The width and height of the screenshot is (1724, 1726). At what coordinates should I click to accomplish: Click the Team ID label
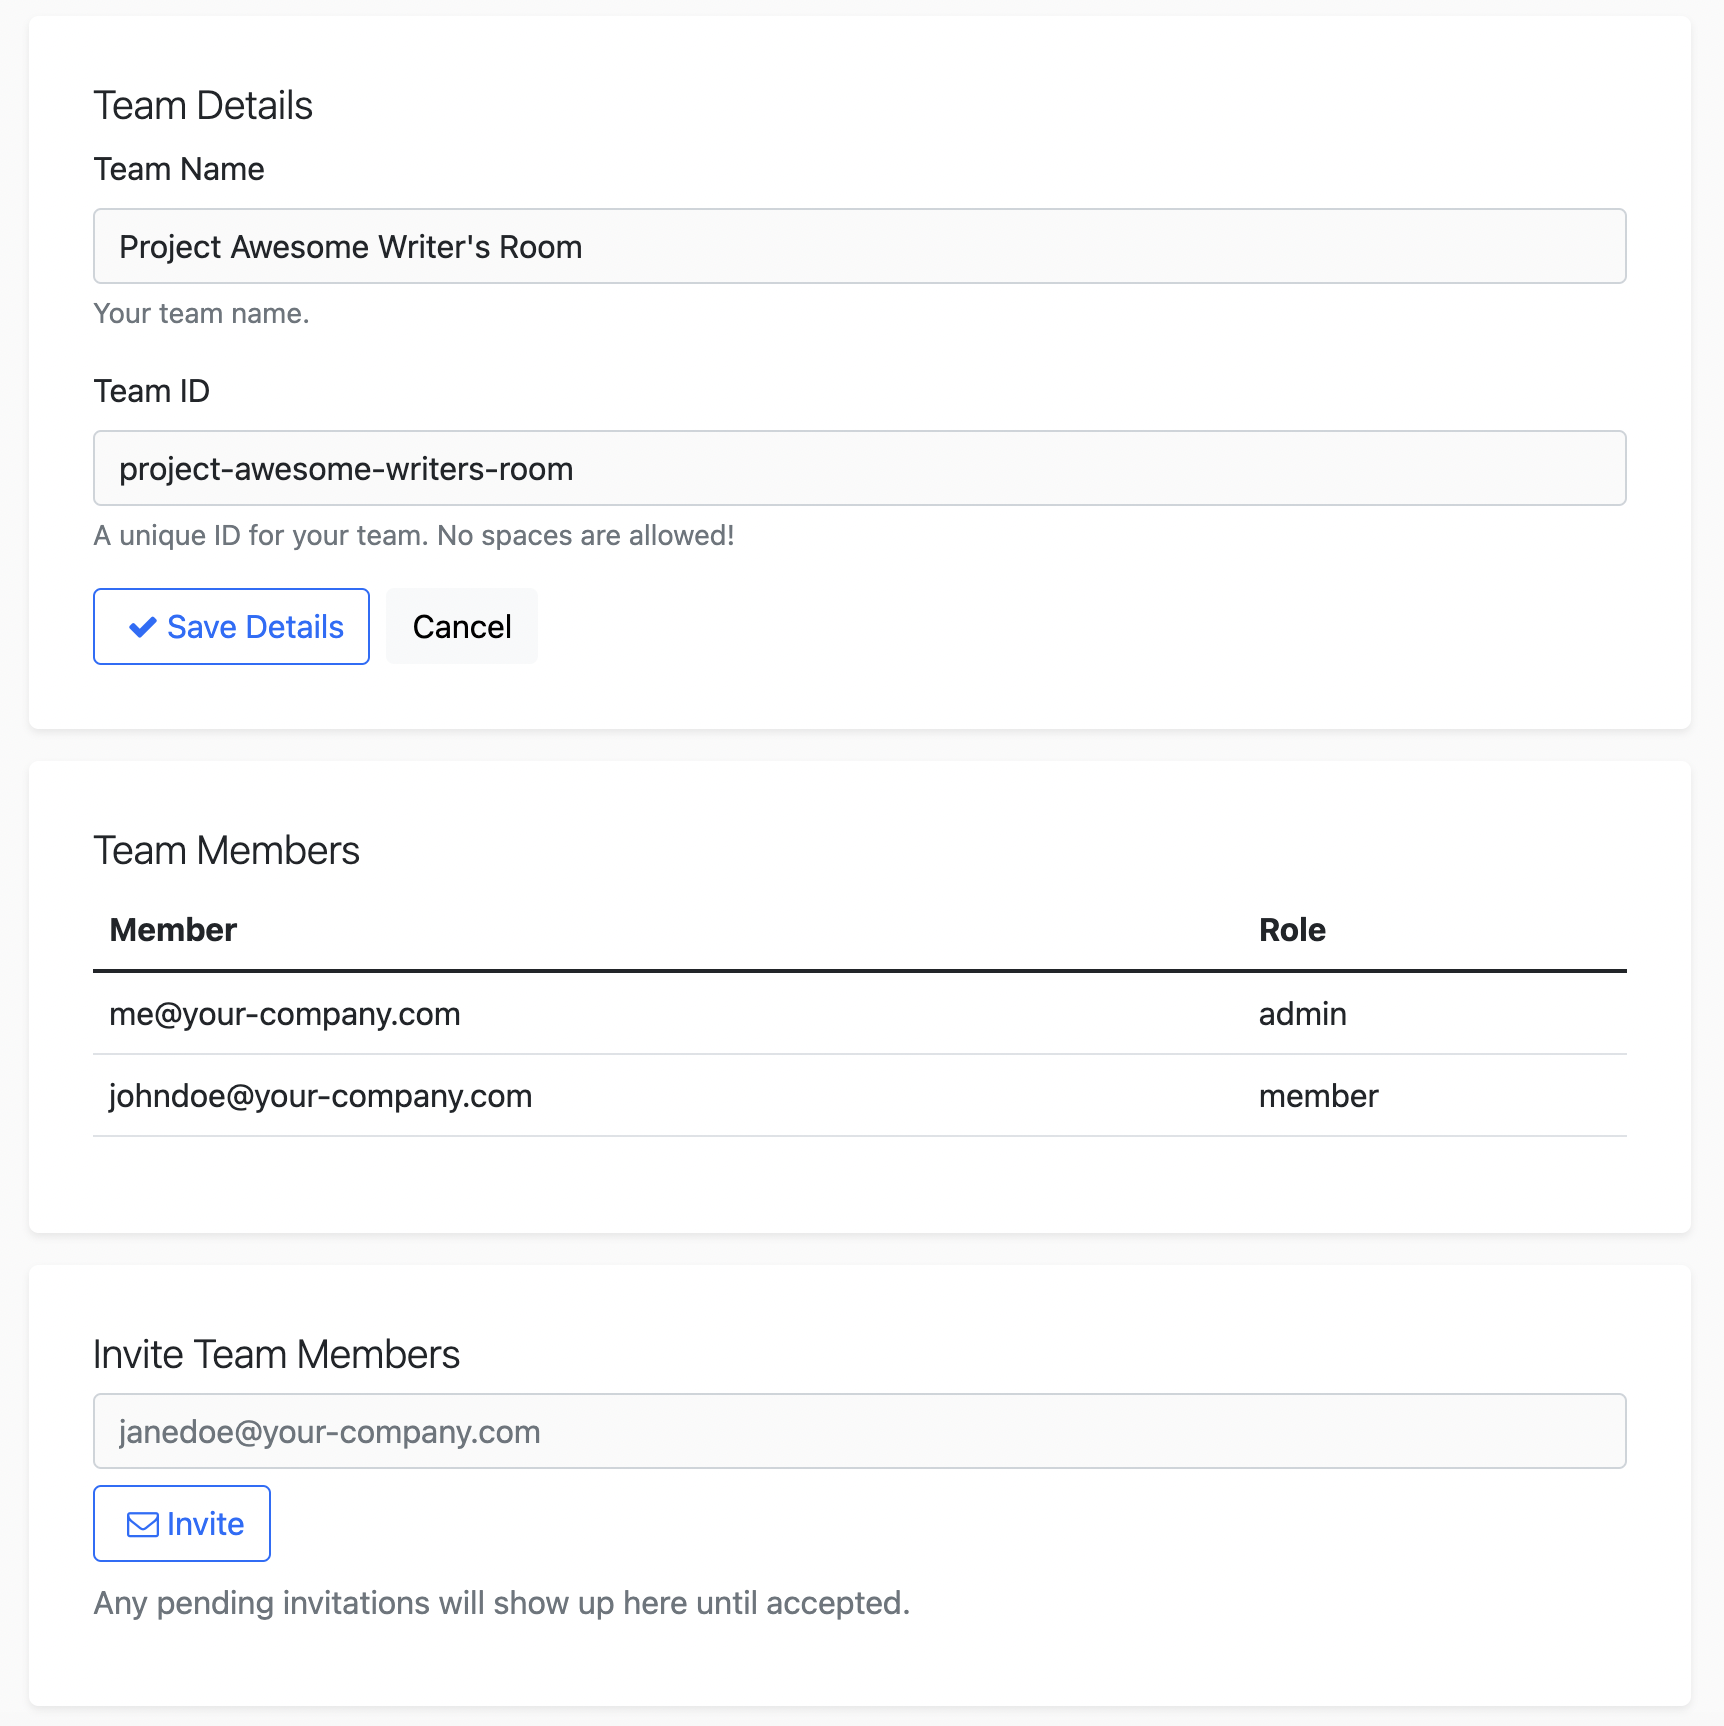pyautogui.click(x=152, y=391)
